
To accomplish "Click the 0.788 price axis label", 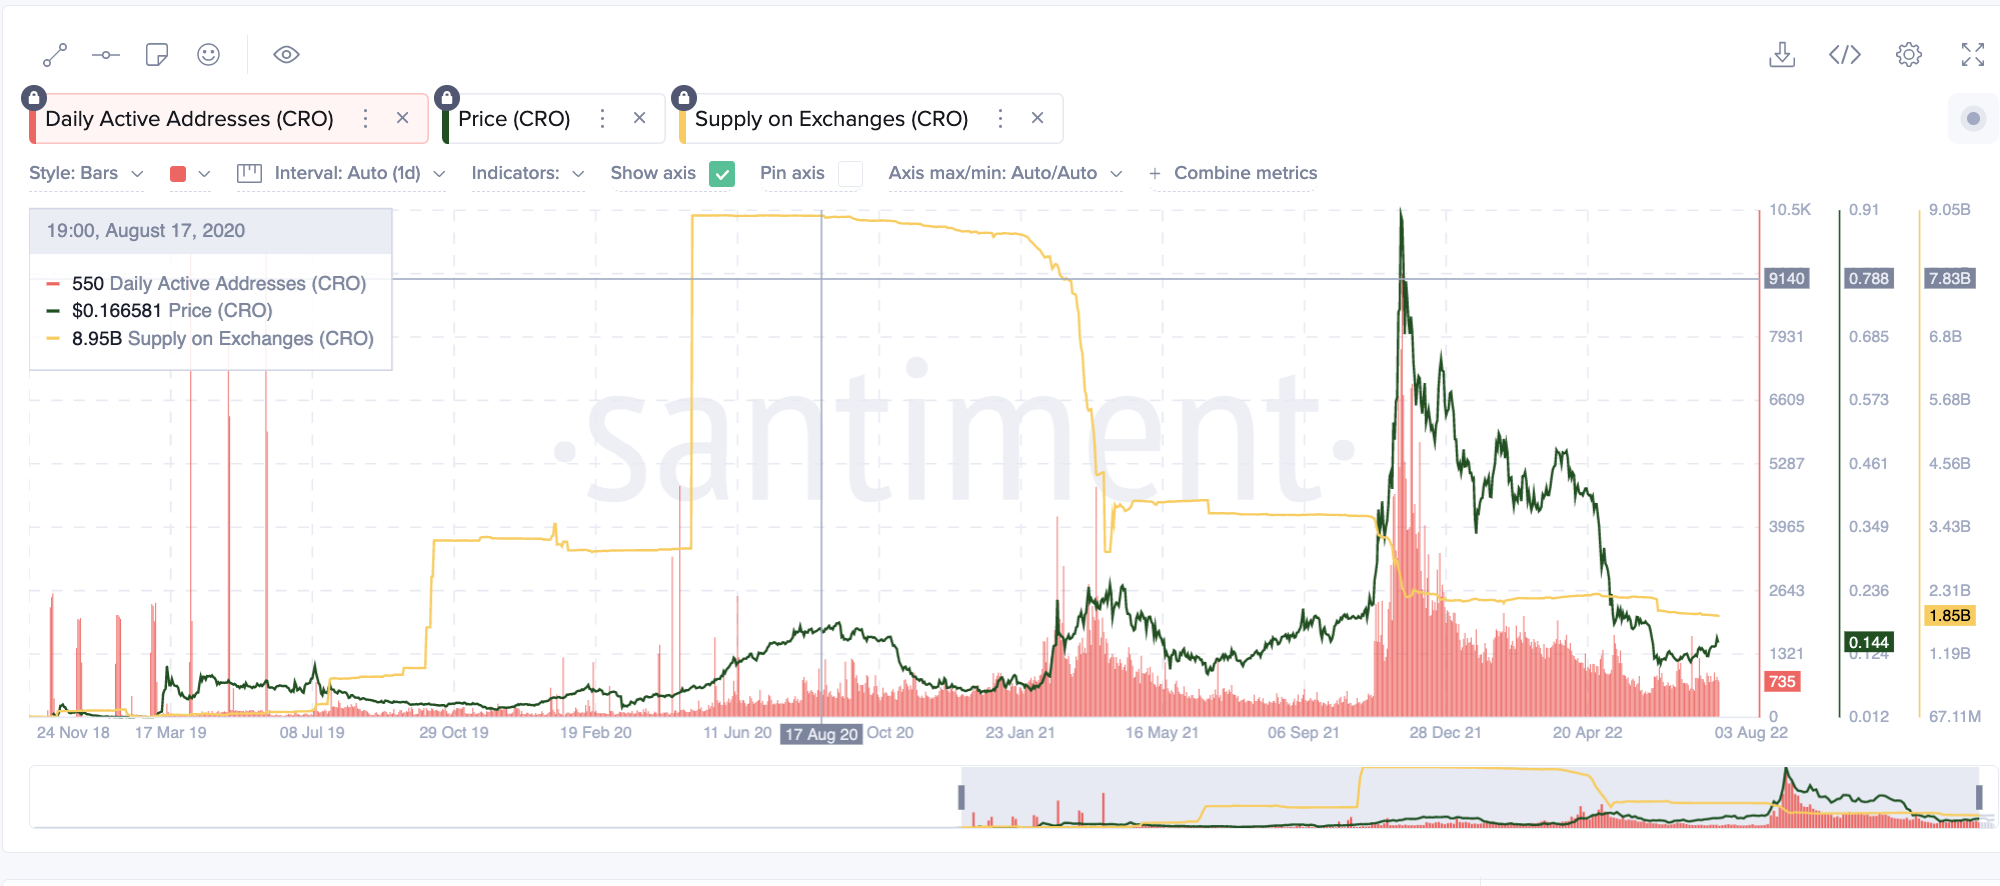I will (x=1869, y=279).
